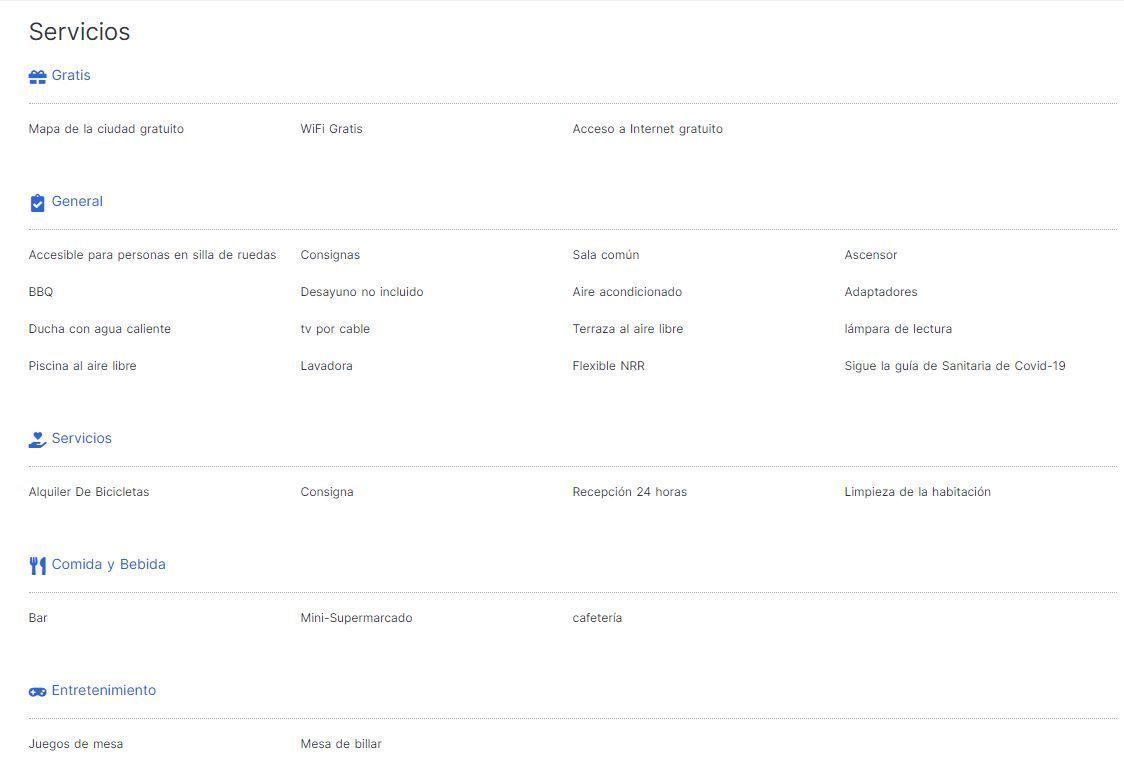Click the Aire acondicionado item

627,292
